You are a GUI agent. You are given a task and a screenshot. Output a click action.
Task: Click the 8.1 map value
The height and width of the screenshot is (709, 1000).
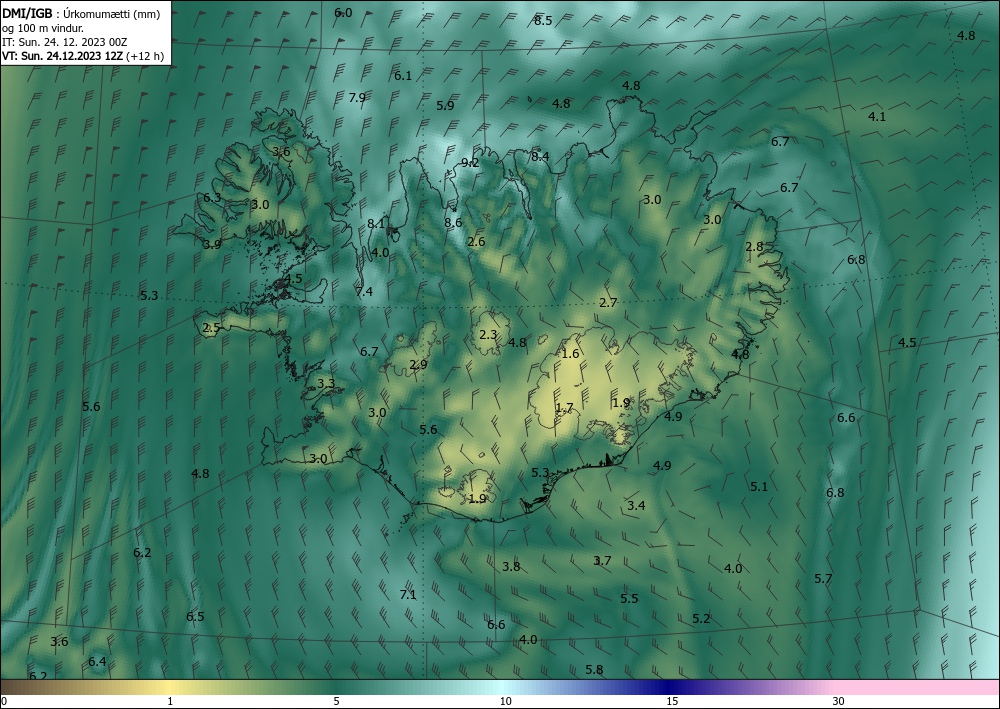pos(376,223)
